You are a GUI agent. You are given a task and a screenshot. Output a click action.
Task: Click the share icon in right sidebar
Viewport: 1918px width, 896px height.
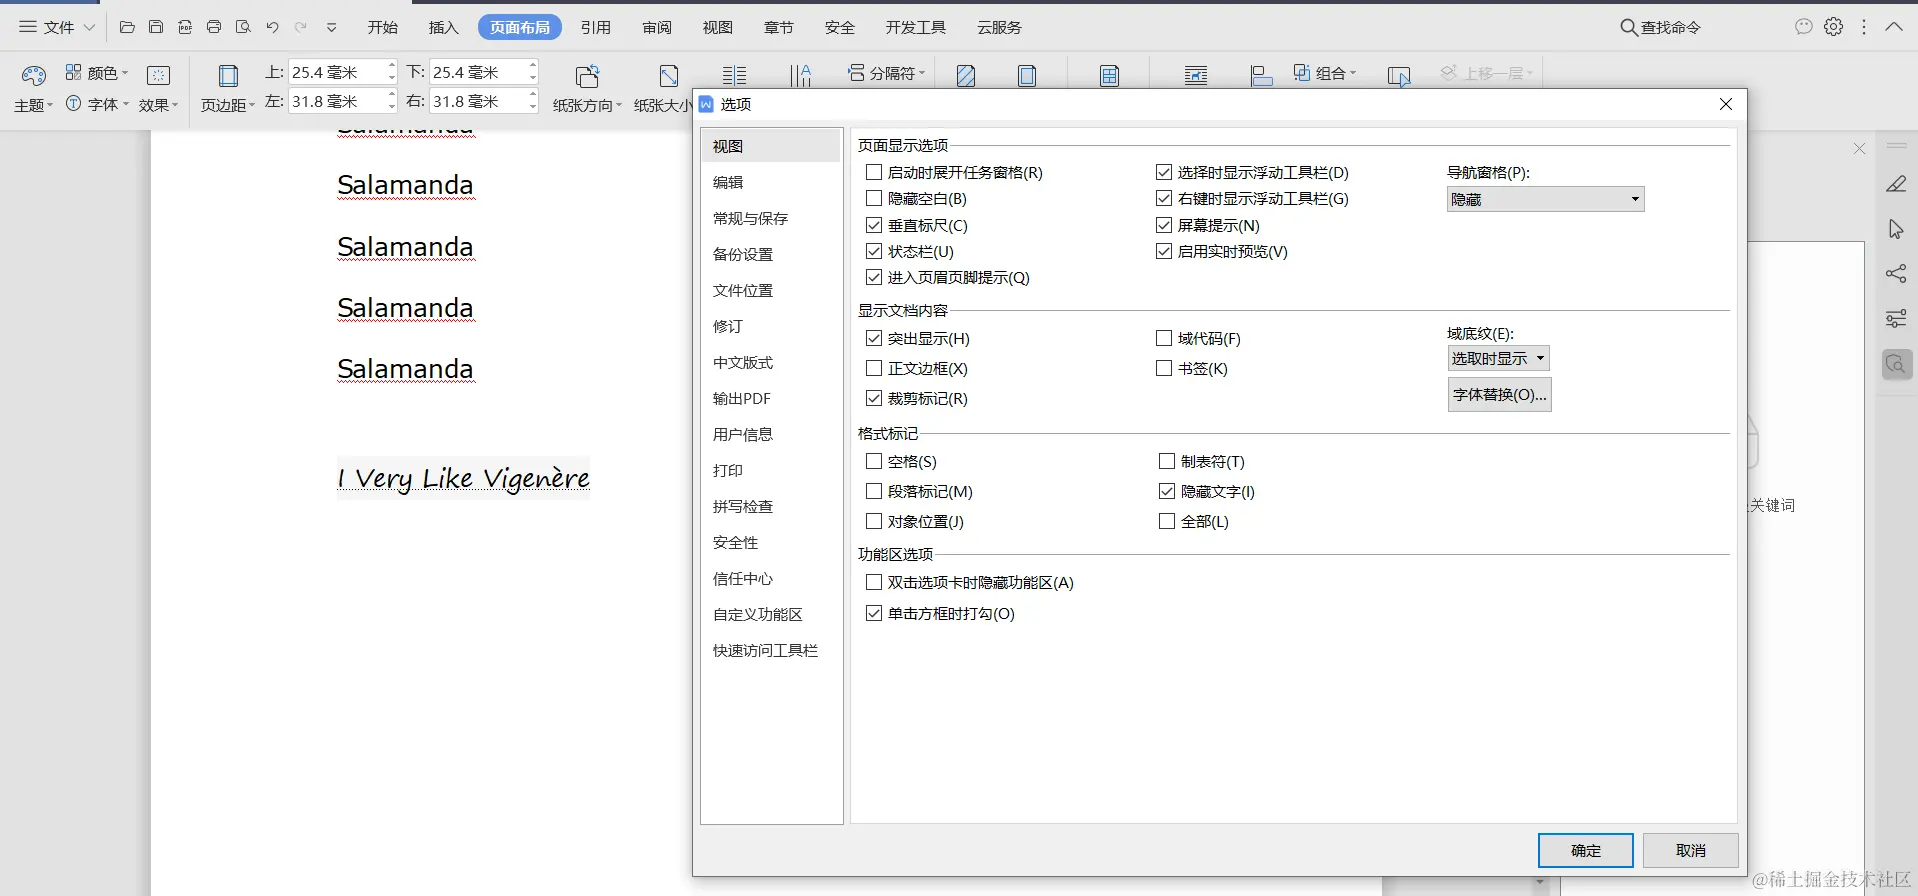1896,273
